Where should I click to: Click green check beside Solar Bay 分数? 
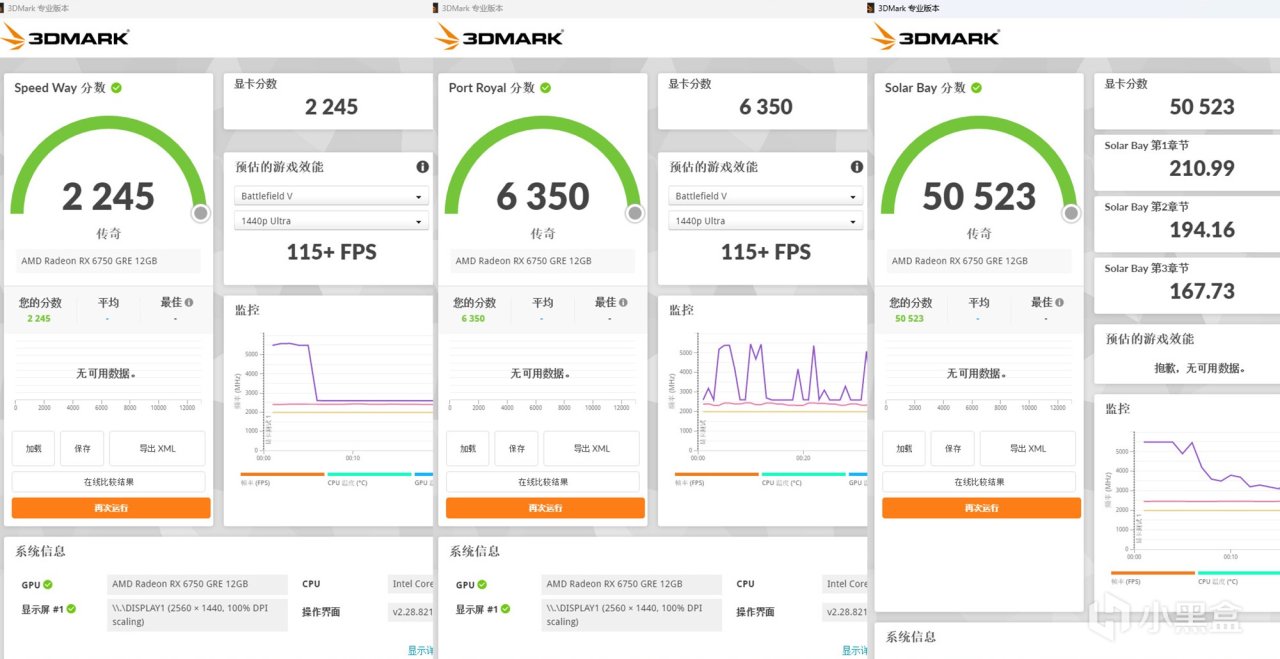click(976, 88)
